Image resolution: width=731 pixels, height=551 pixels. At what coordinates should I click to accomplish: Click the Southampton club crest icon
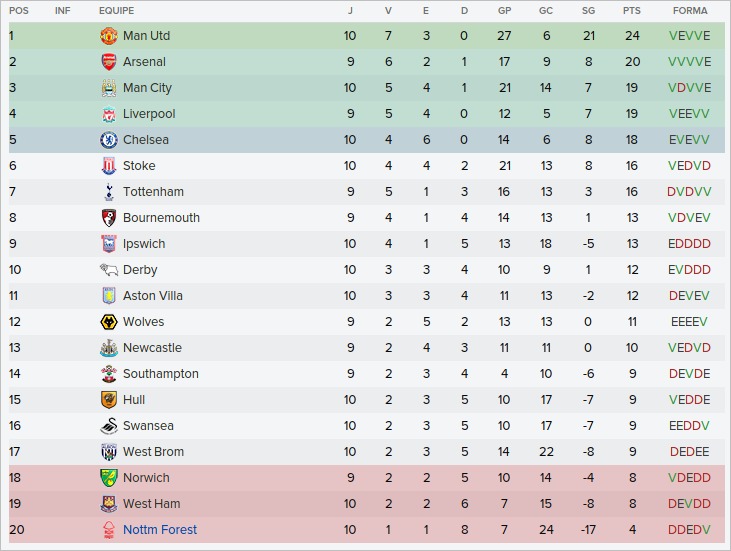tap(109, 374)
